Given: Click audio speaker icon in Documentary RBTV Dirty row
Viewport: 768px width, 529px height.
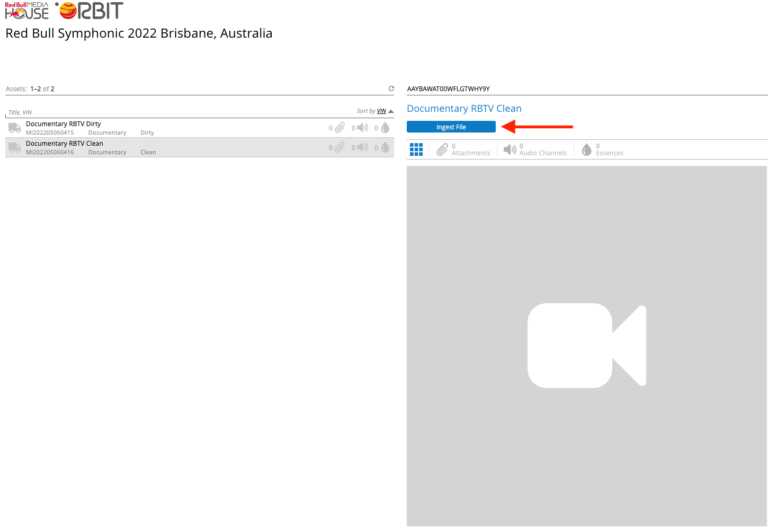Looking at the screenshot, I should point(362,128).
